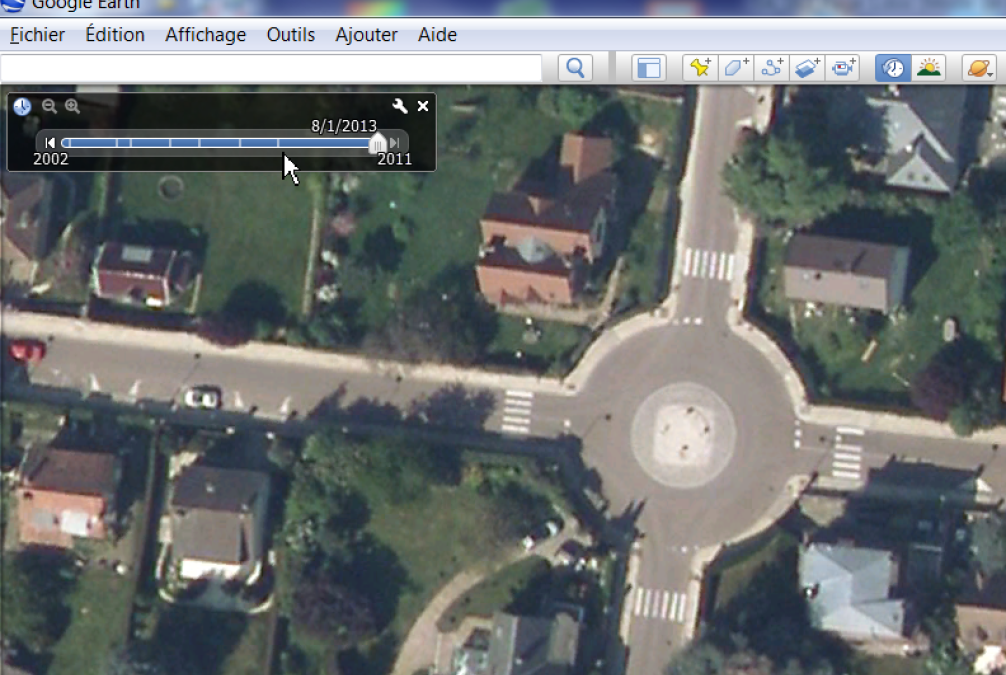Add an image overlay
This screenshot has height=675, width=1006.
pos(808,68)
